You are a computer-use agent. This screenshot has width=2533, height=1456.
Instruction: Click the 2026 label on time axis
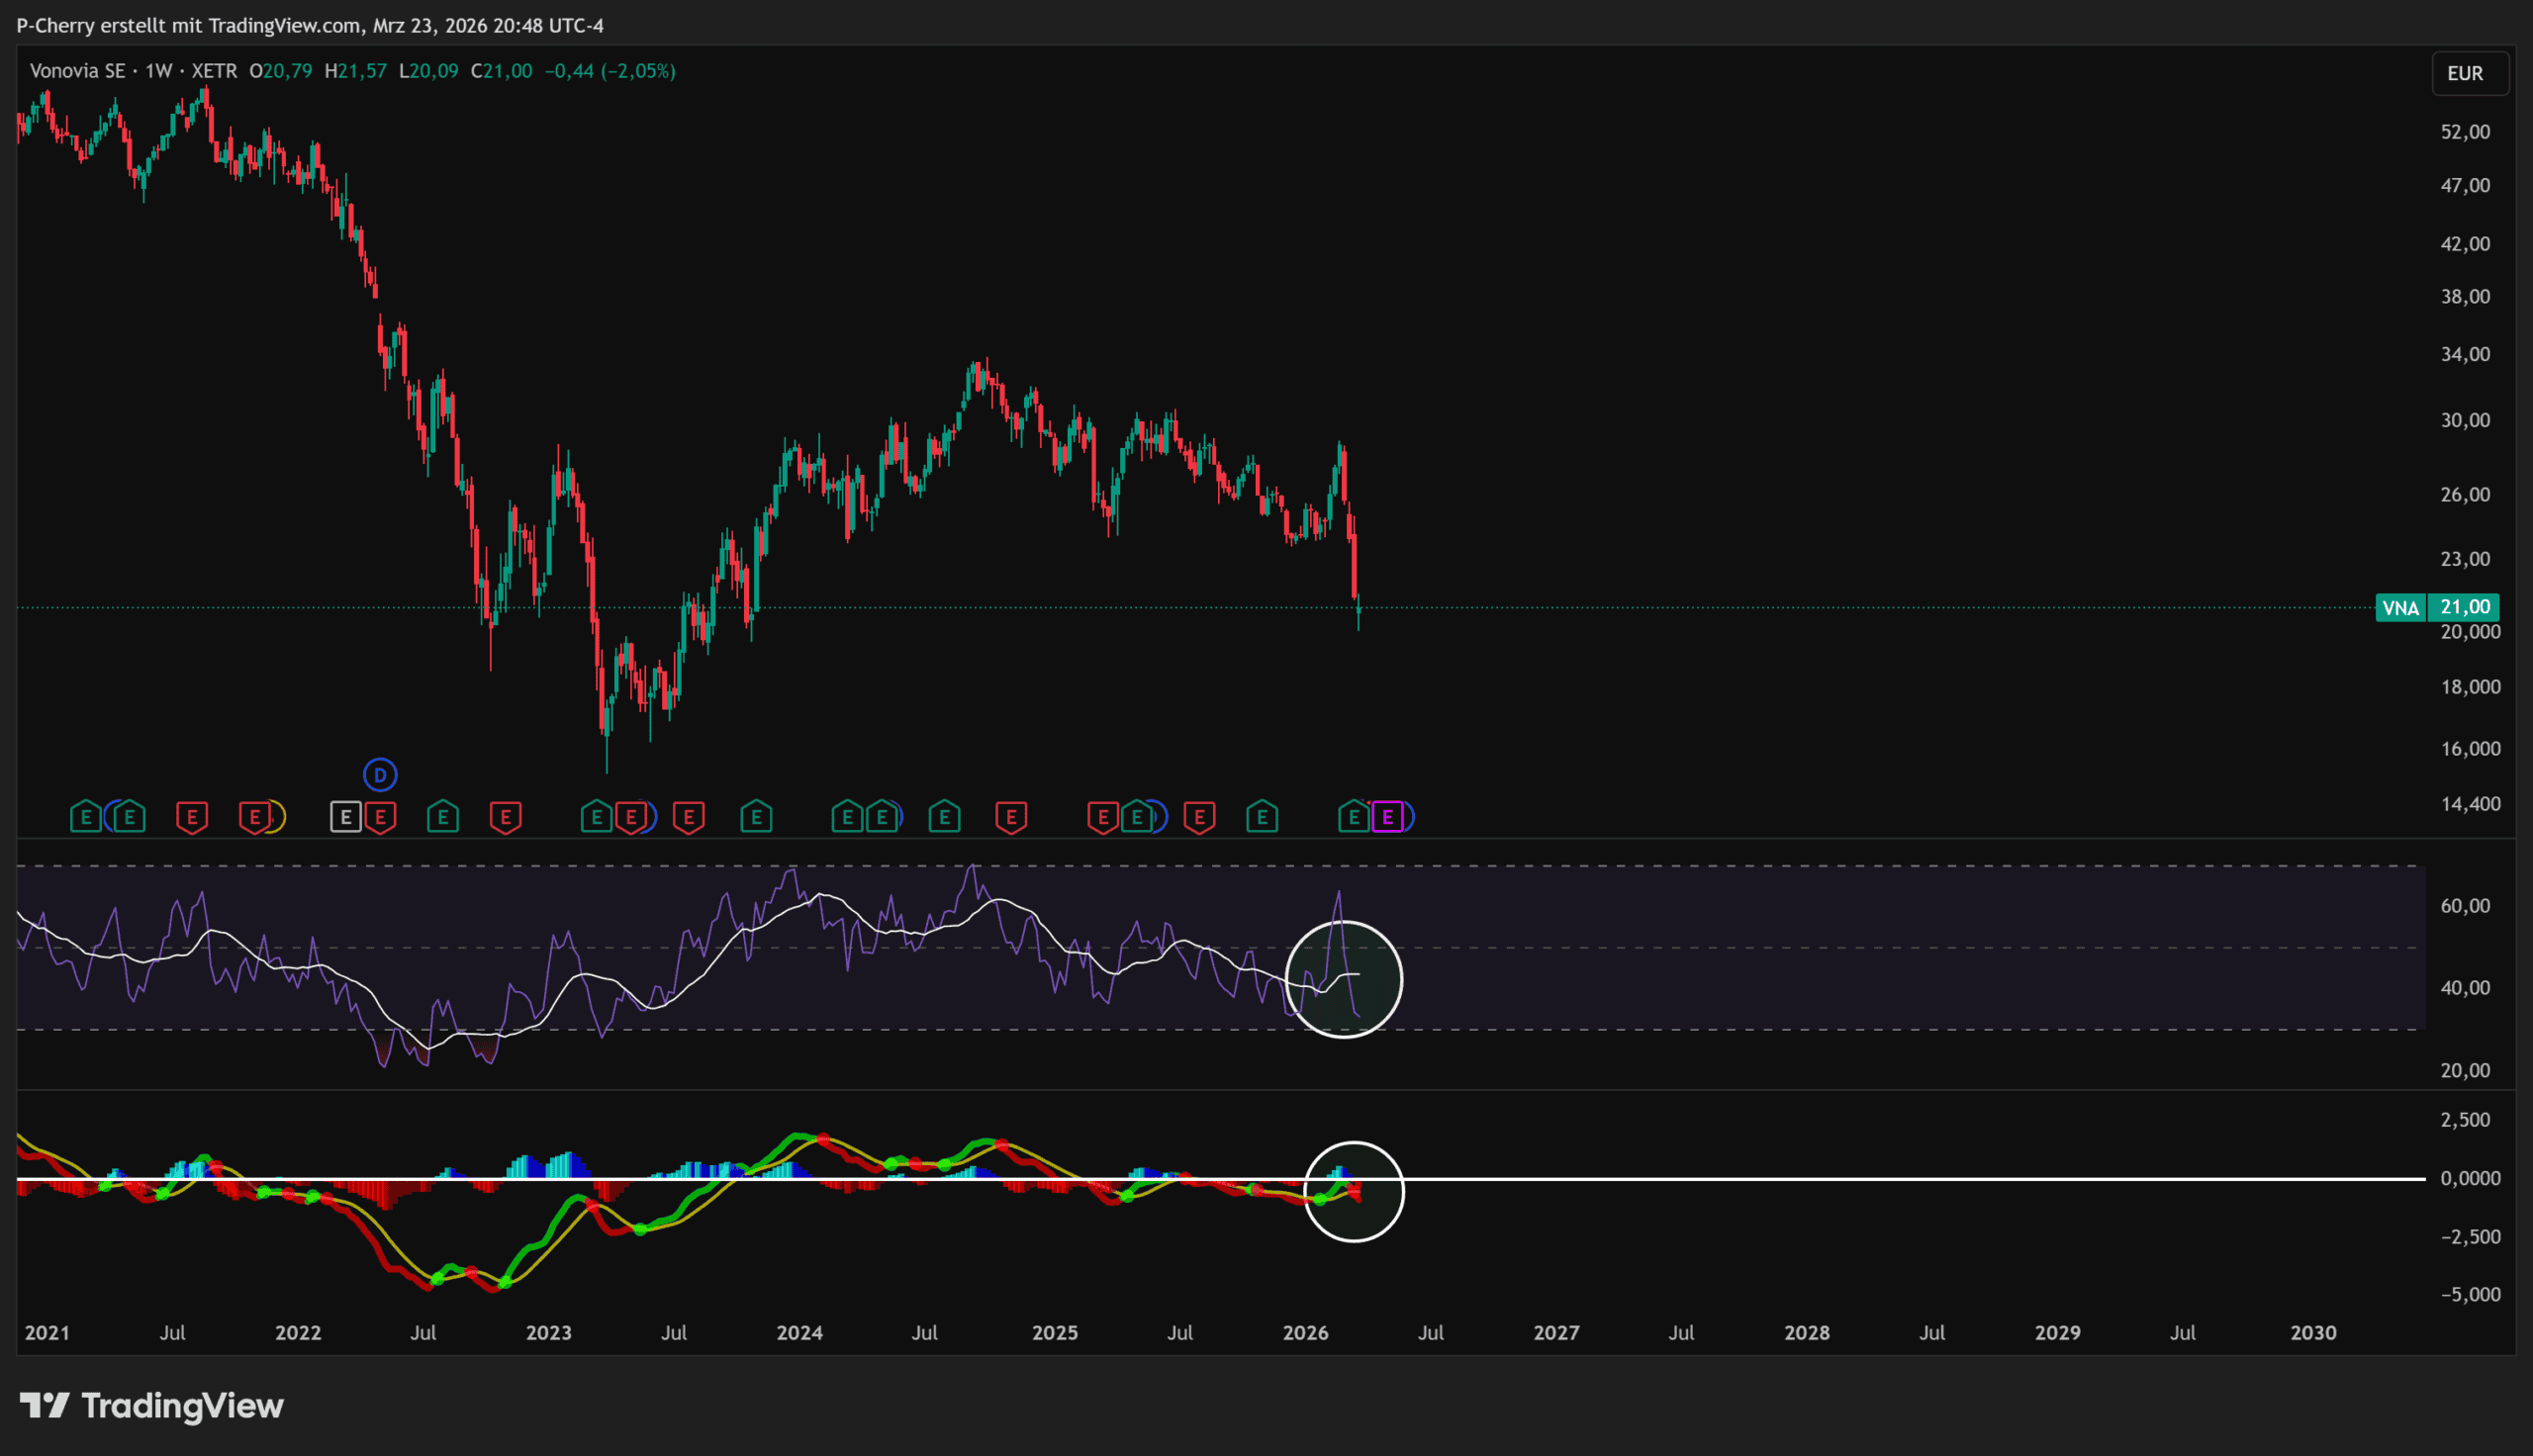[1305, 1333]
